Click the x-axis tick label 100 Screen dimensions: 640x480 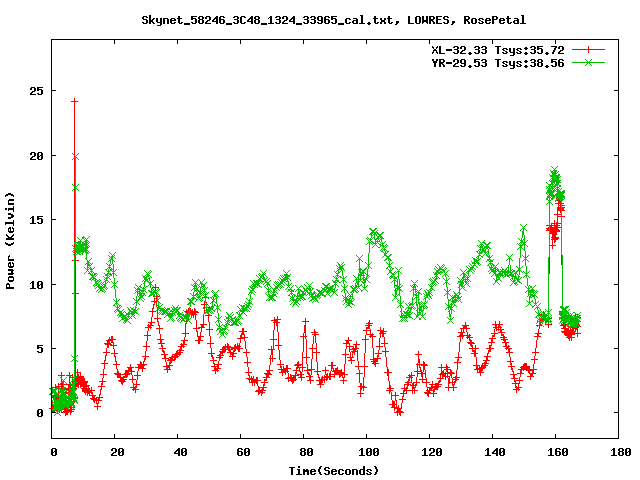click(369, 452)
